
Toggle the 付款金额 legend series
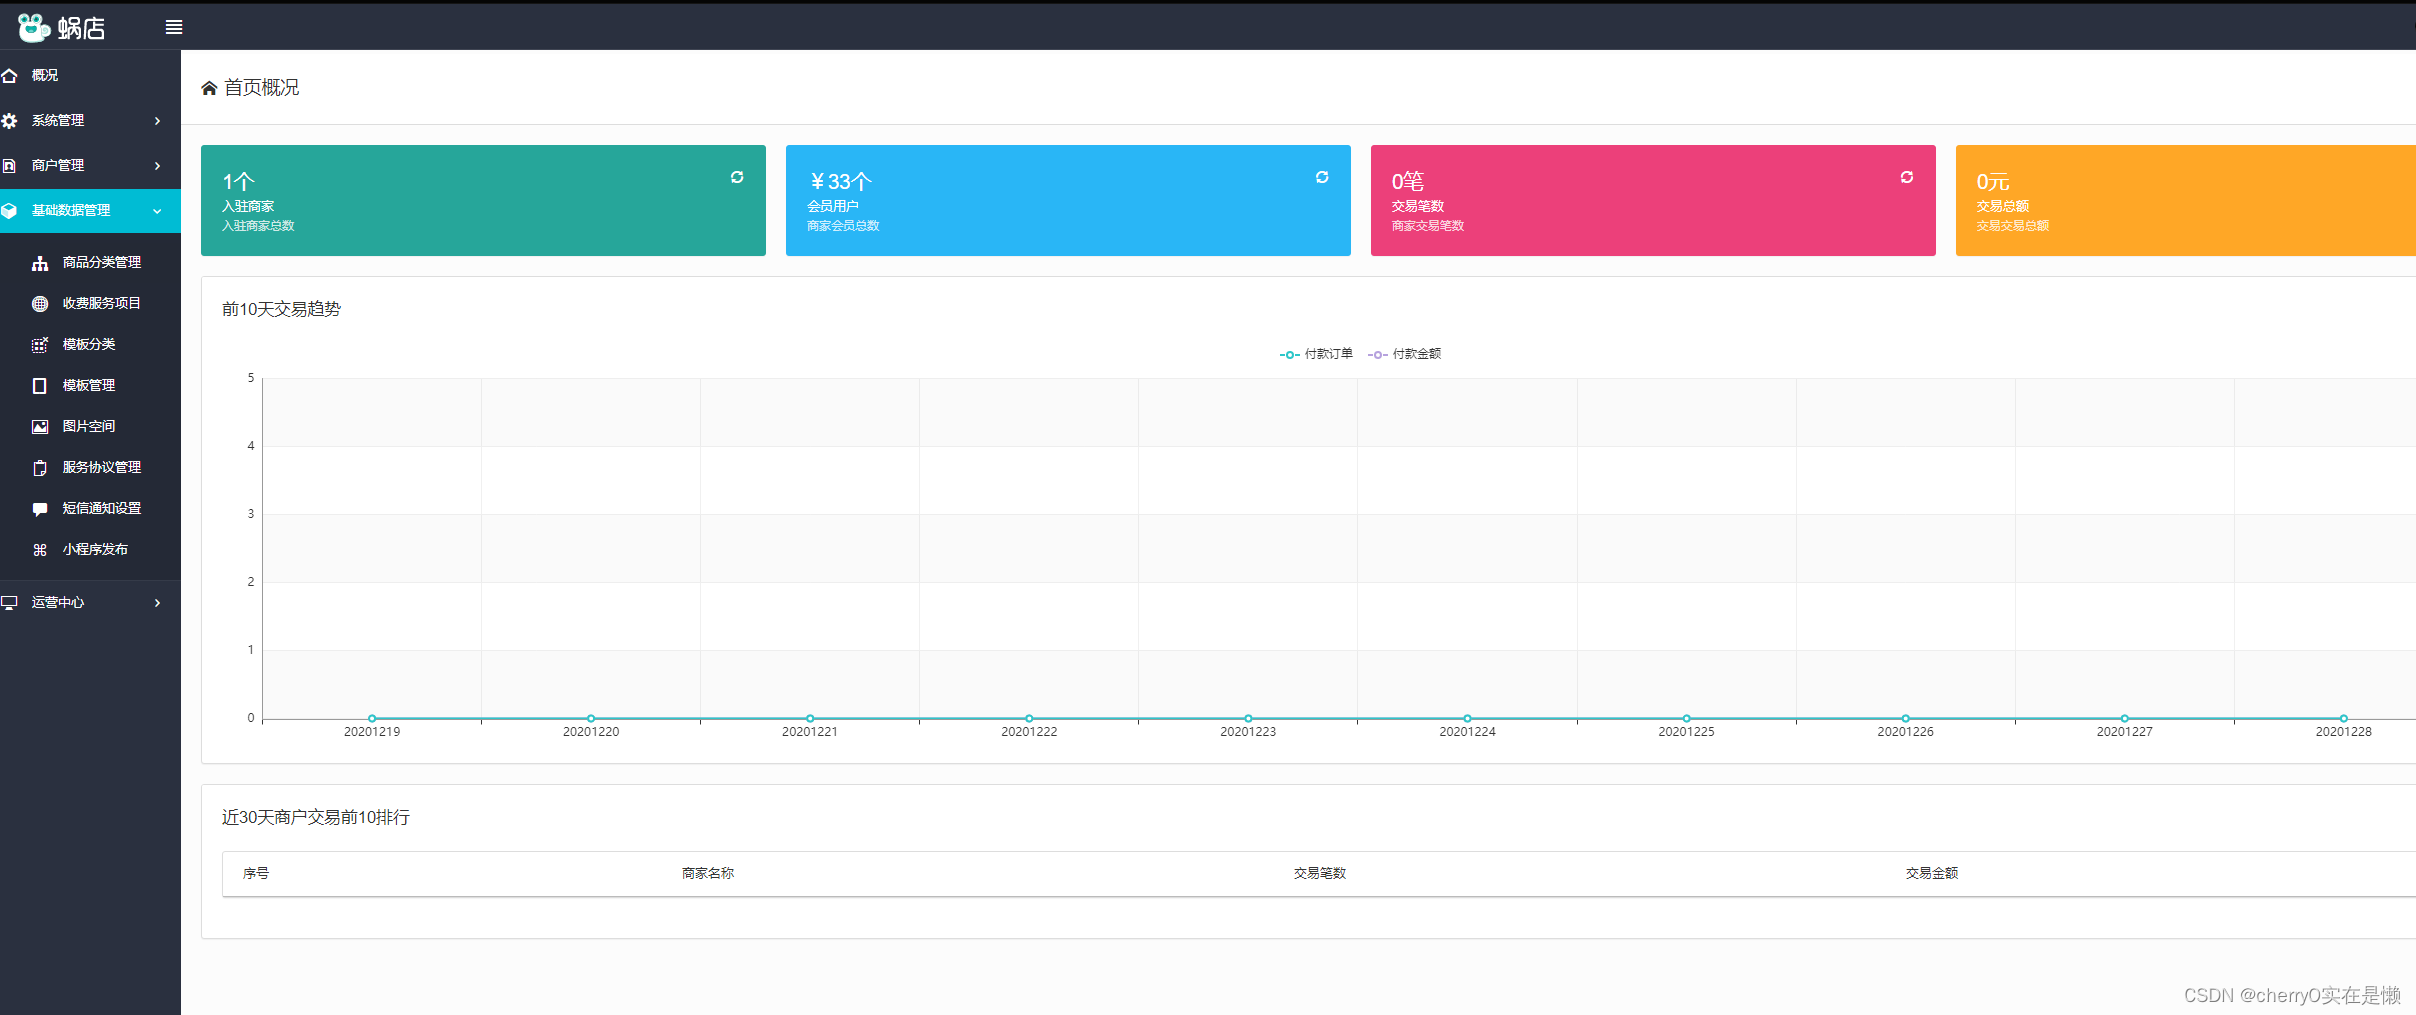coord(1404,354)
